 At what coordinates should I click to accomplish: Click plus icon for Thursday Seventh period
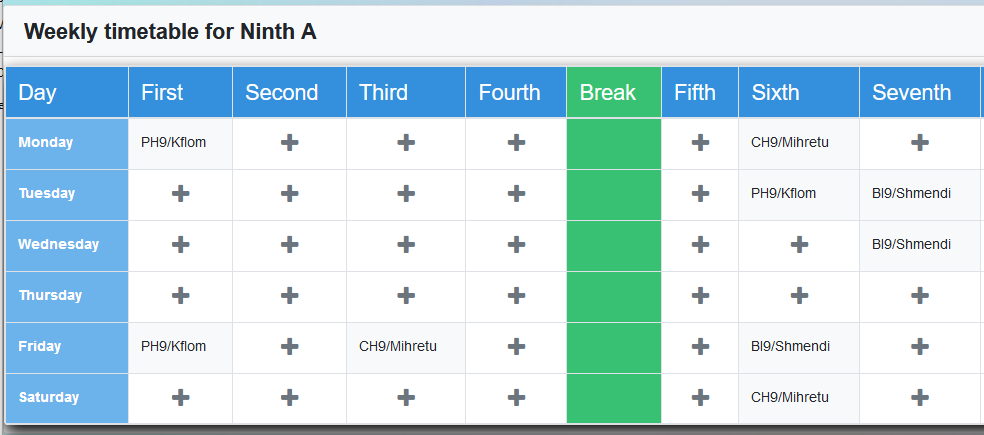point(920,296)
